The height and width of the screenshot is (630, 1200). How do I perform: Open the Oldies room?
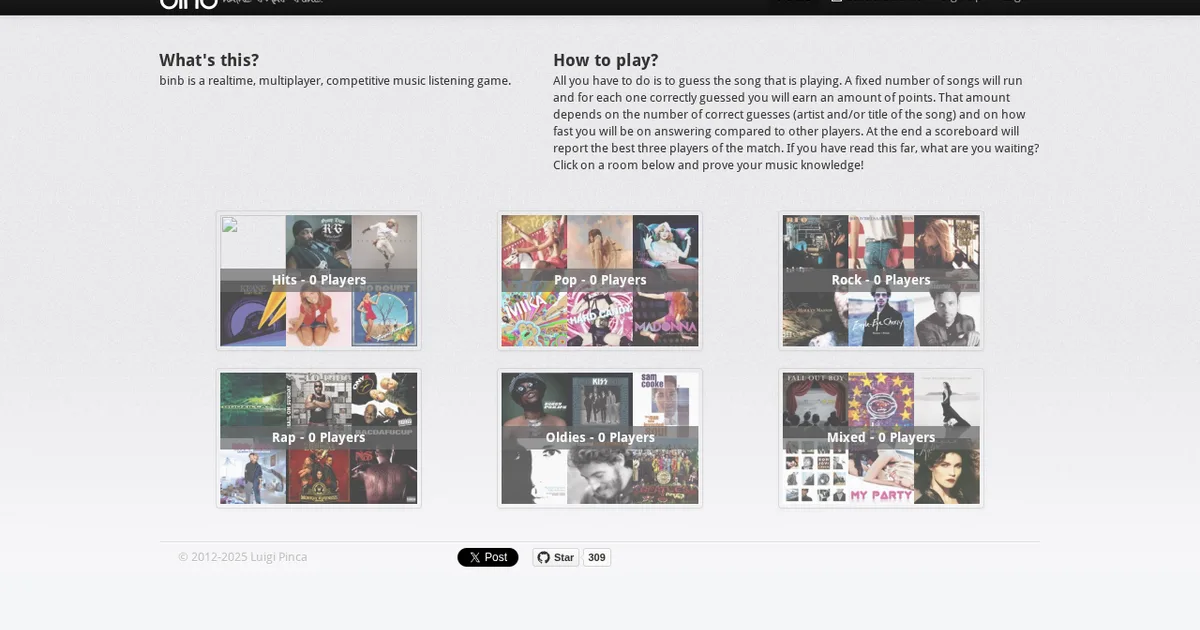pyautogui.click(x=600, y=438)
